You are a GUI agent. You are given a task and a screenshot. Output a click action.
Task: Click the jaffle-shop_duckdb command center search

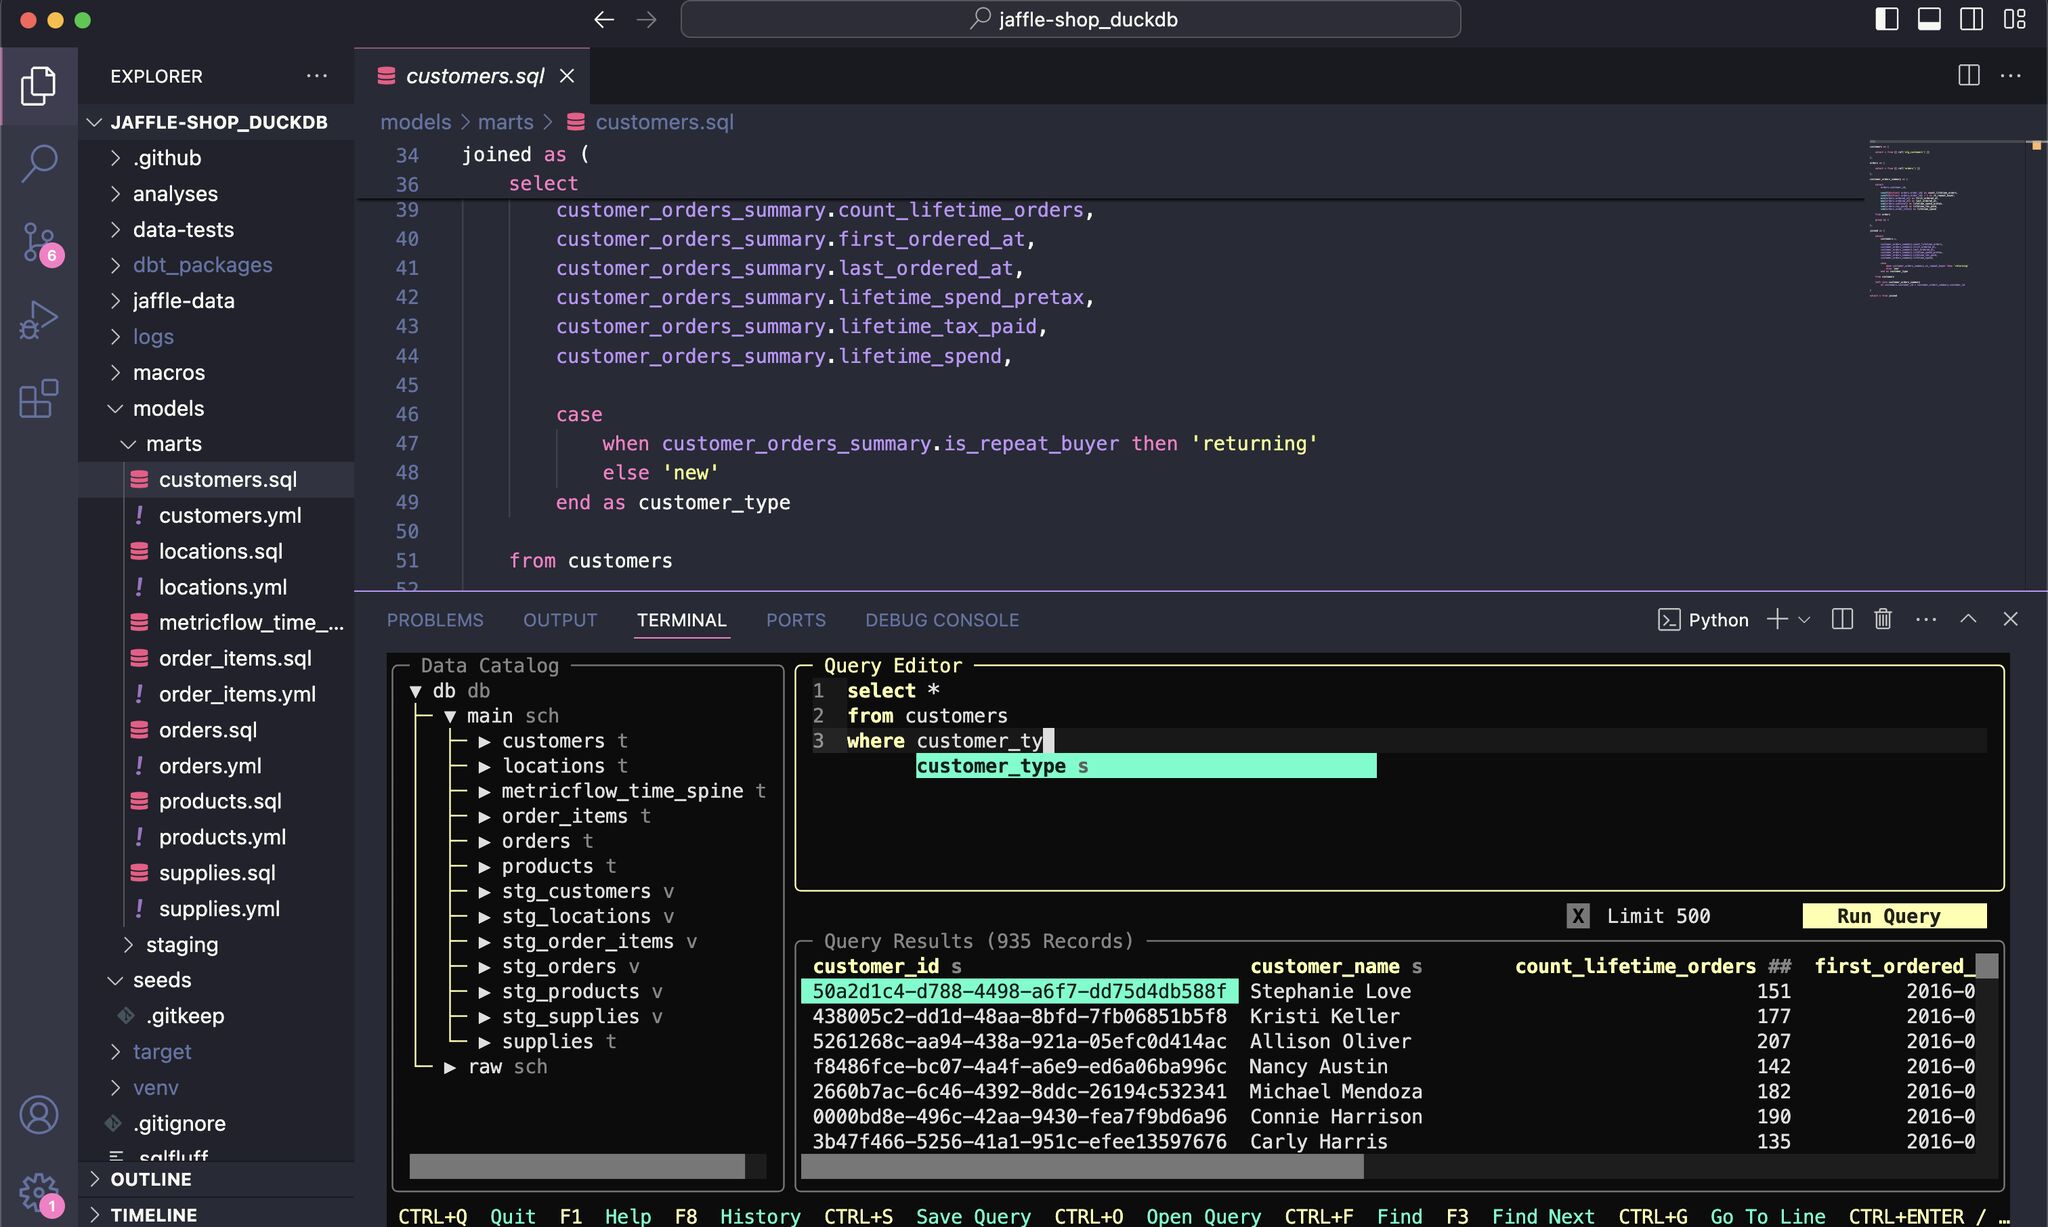[x=1070, y=19]
